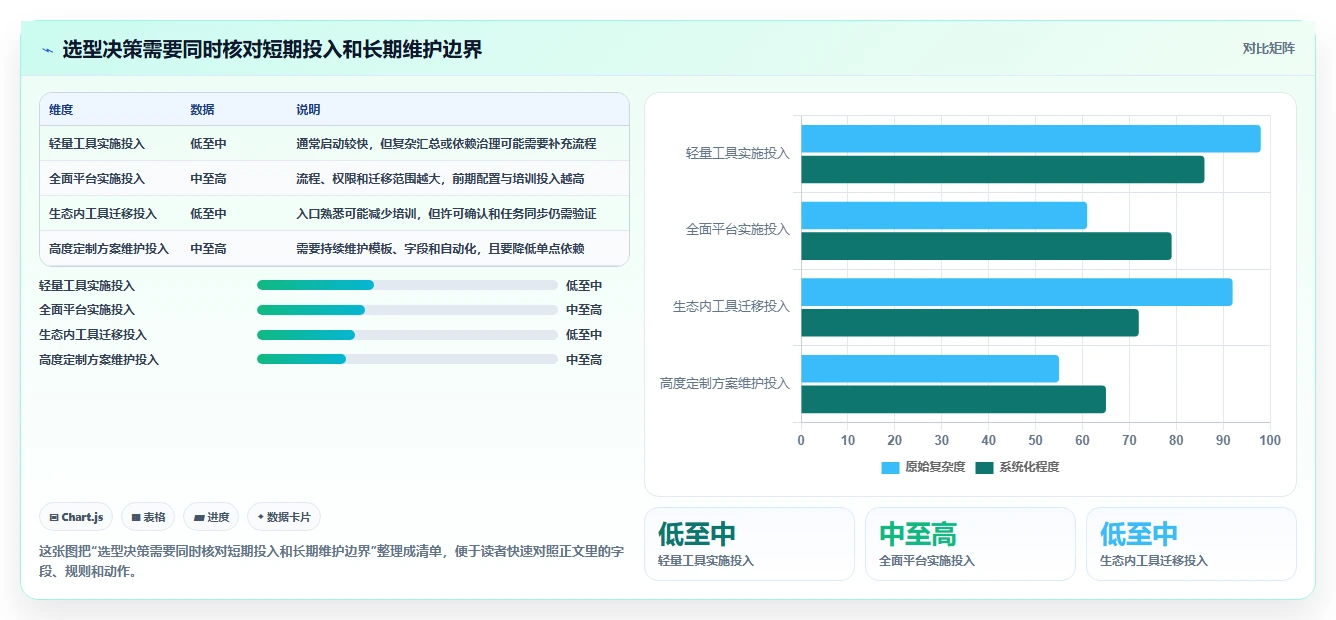The width and height of the screenshot is (1336, 620).
Task: Click the 原始复杂度 bar for 轻量工具实施投入
Action: click(x=1030, y=139)
